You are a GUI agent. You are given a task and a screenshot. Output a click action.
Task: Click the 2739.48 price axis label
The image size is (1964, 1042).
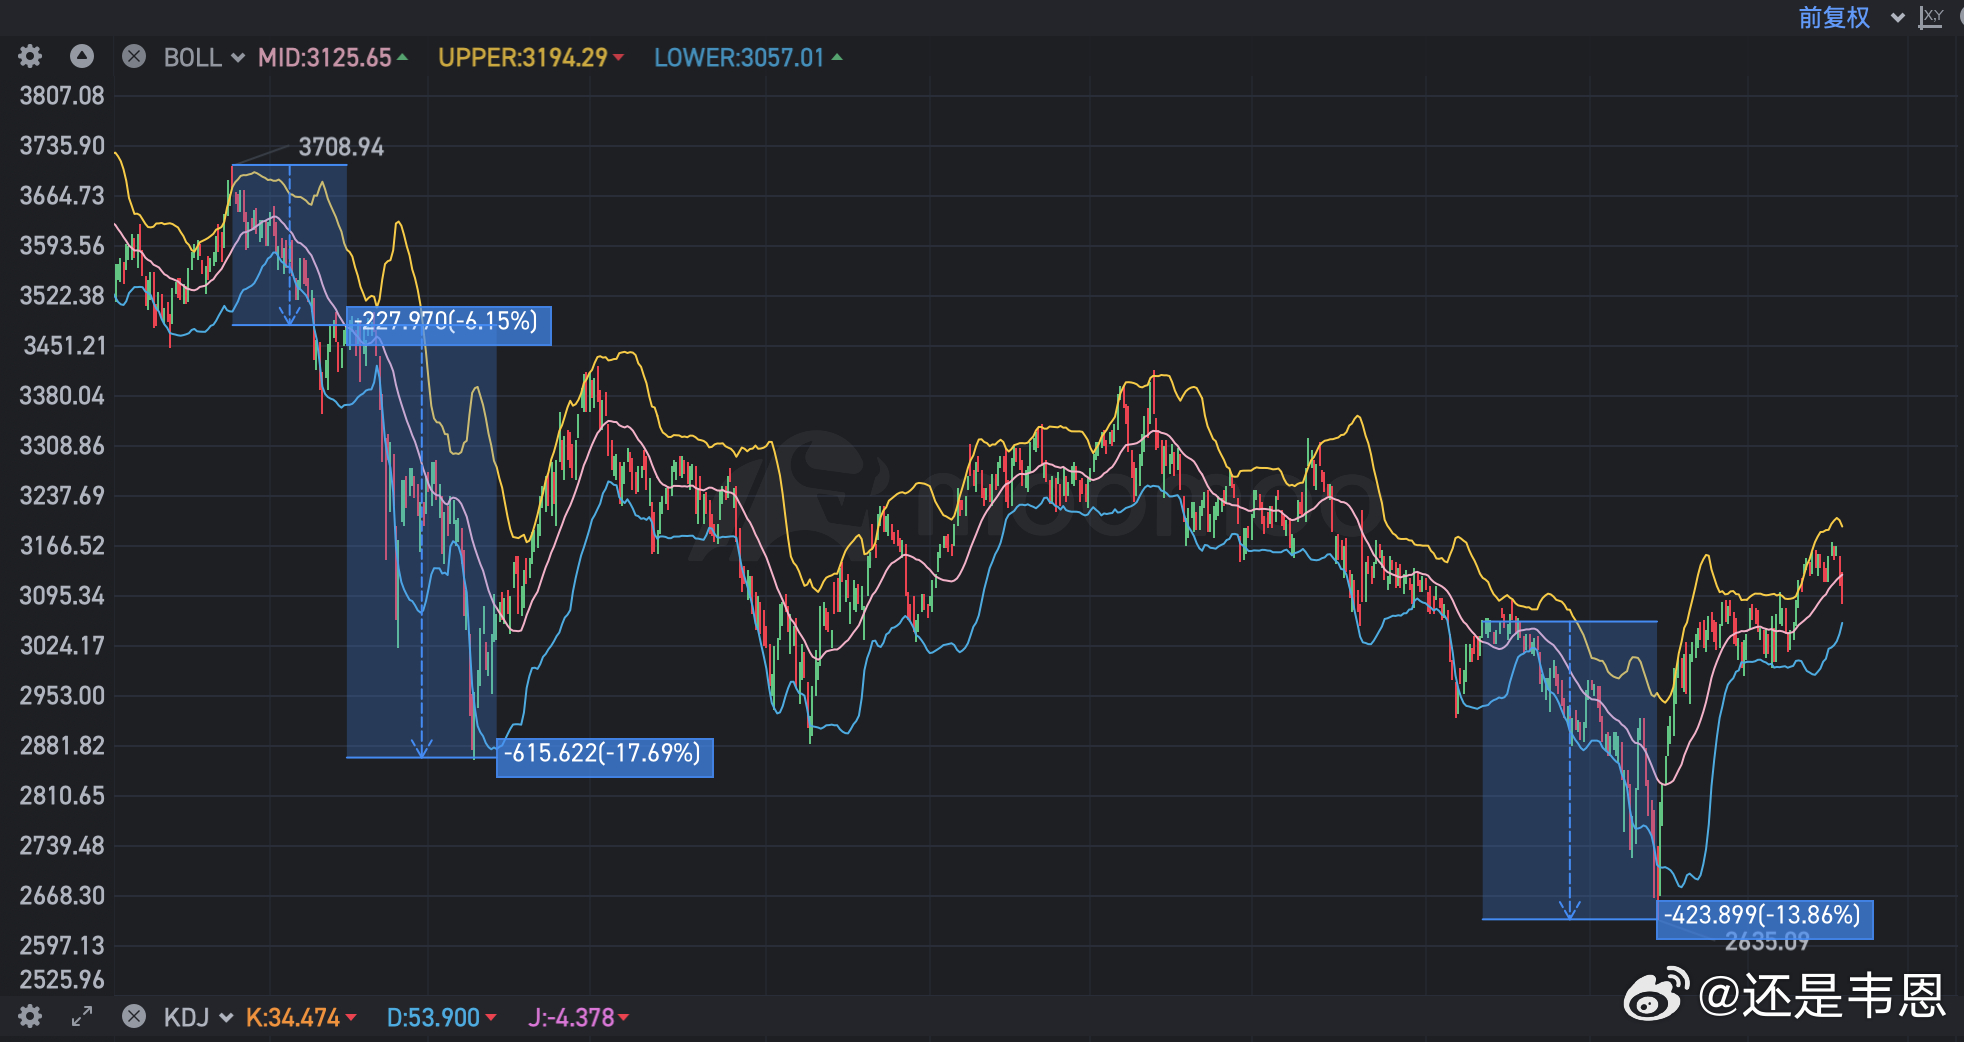click(x=62, y=846)
